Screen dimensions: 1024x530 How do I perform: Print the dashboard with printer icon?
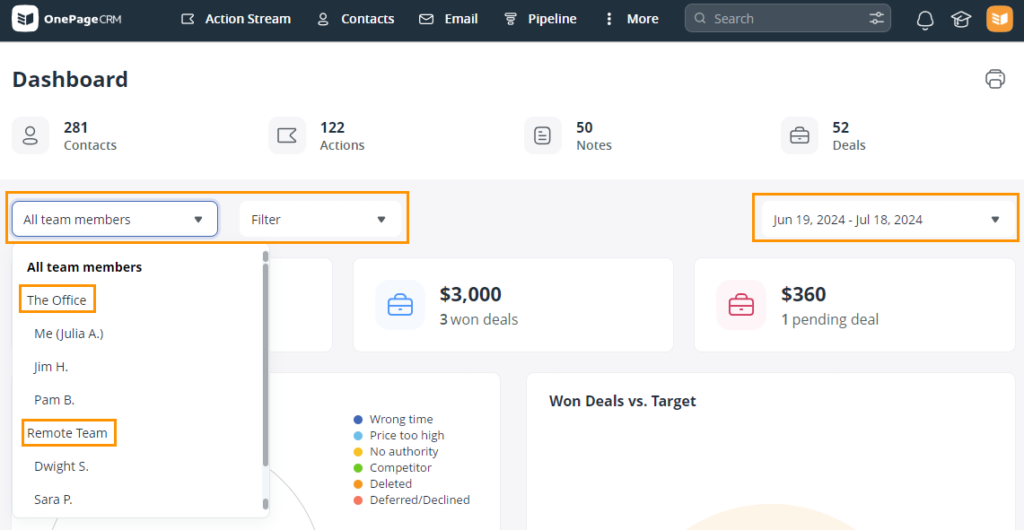995,79
